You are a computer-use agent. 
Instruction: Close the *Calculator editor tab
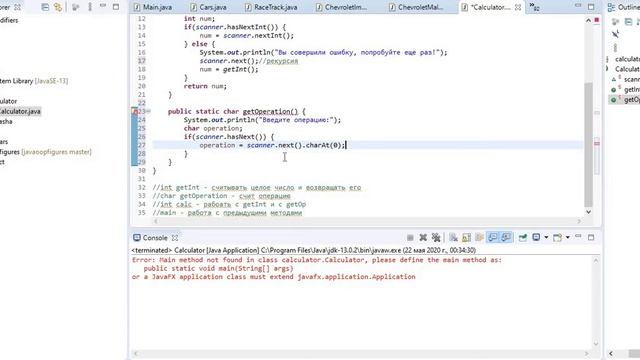click(518, 7)
